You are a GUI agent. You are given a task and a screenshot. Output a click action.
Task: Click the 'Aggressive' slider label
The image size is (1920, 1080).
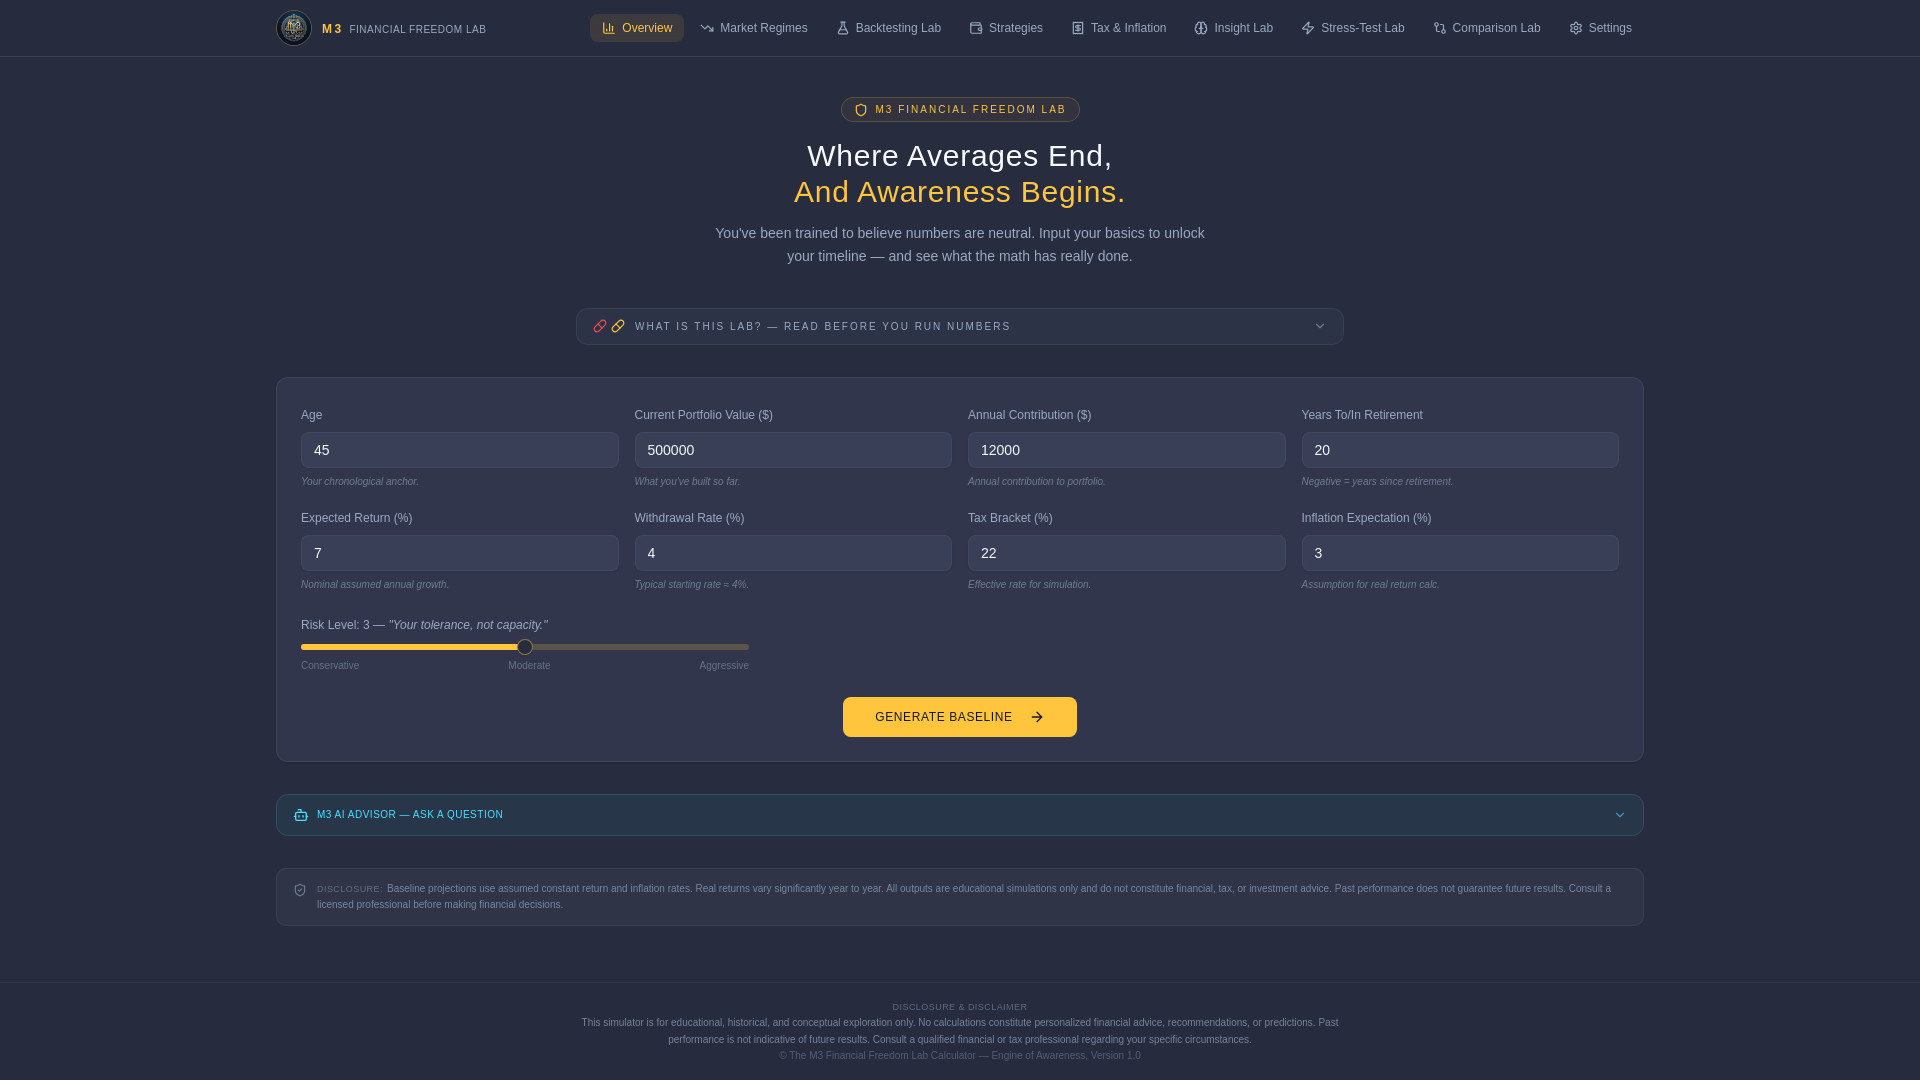pyautogui.click(x=724, y=666)
